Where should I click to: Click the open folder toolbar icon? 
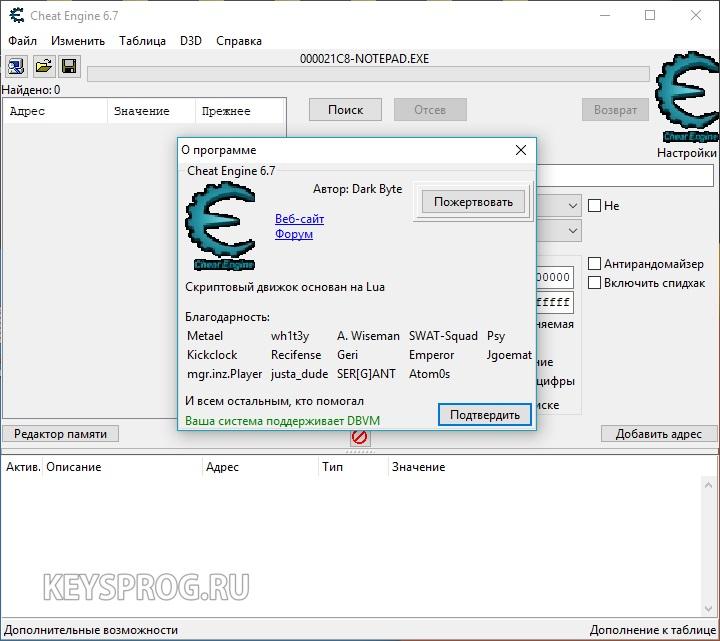tap(44, 67)
